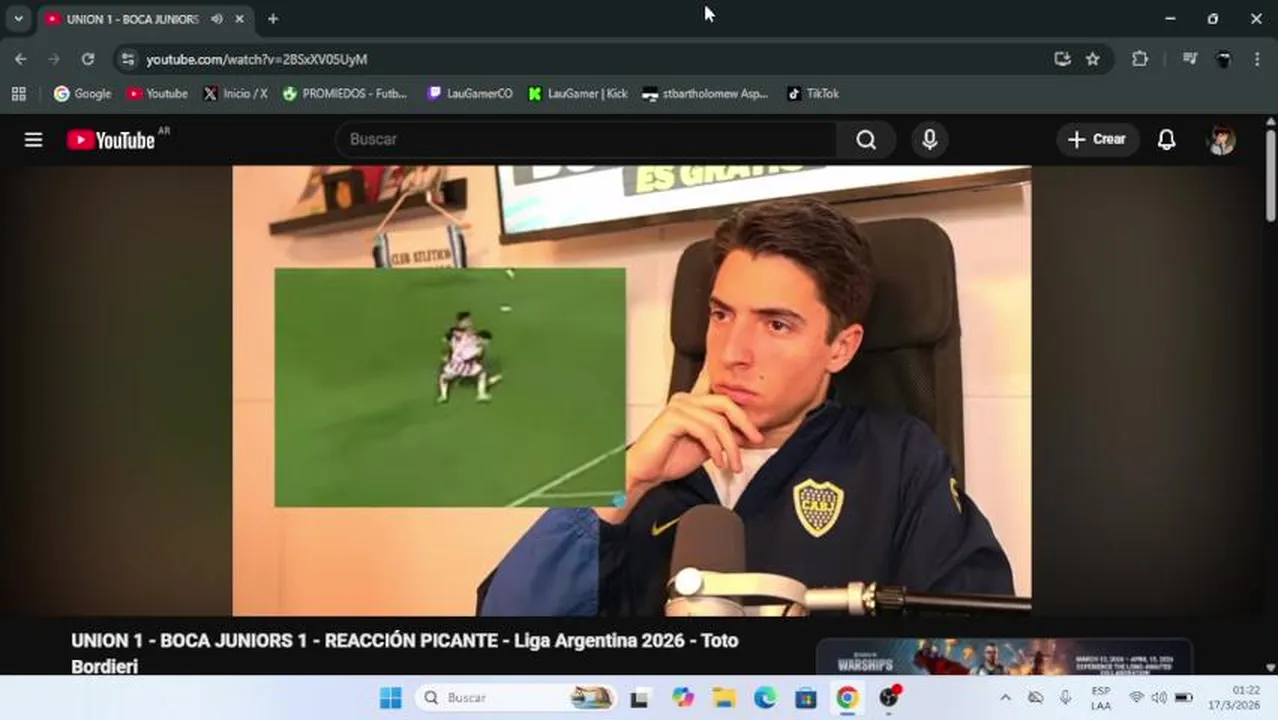
Task: Open the Windows Start menu
Action: (391, 698)
